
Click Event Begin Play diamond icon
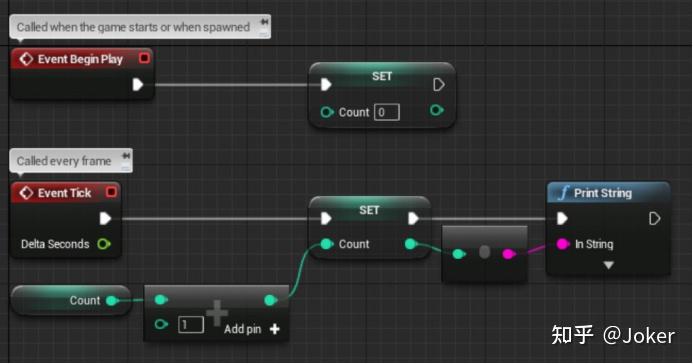click(x=26, y=59)
